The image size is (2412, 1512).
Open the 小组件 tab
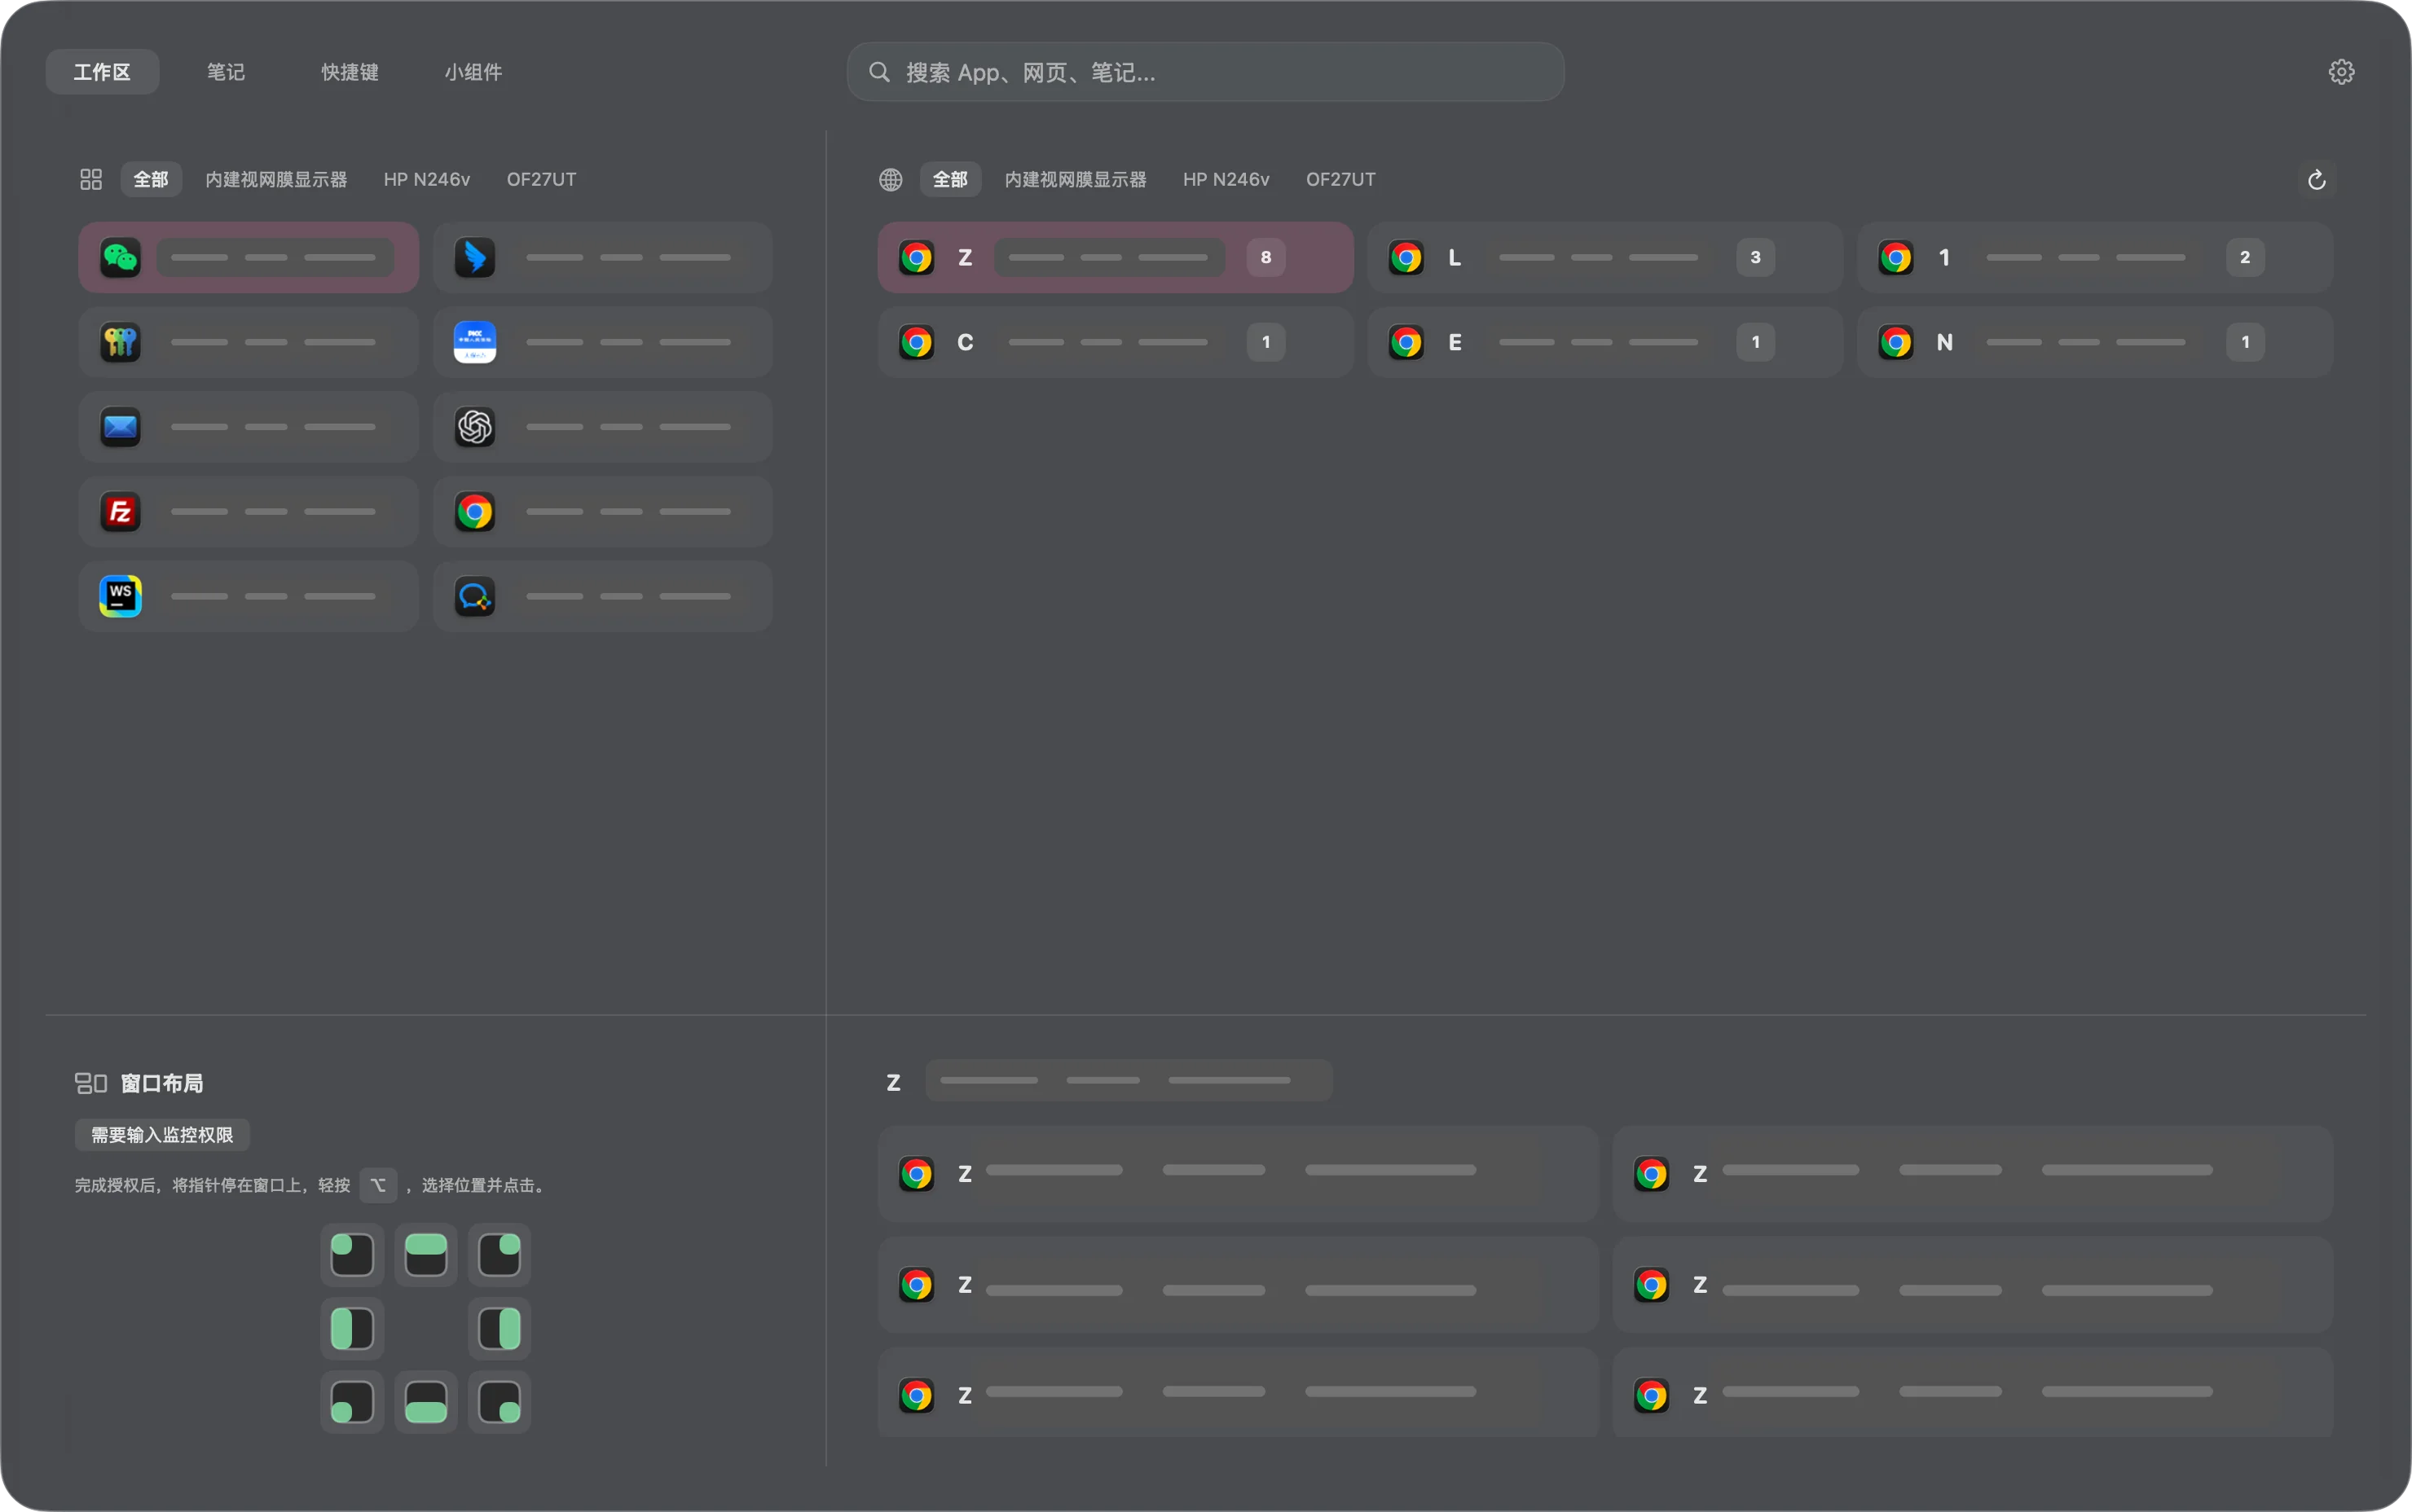(474, 72)
